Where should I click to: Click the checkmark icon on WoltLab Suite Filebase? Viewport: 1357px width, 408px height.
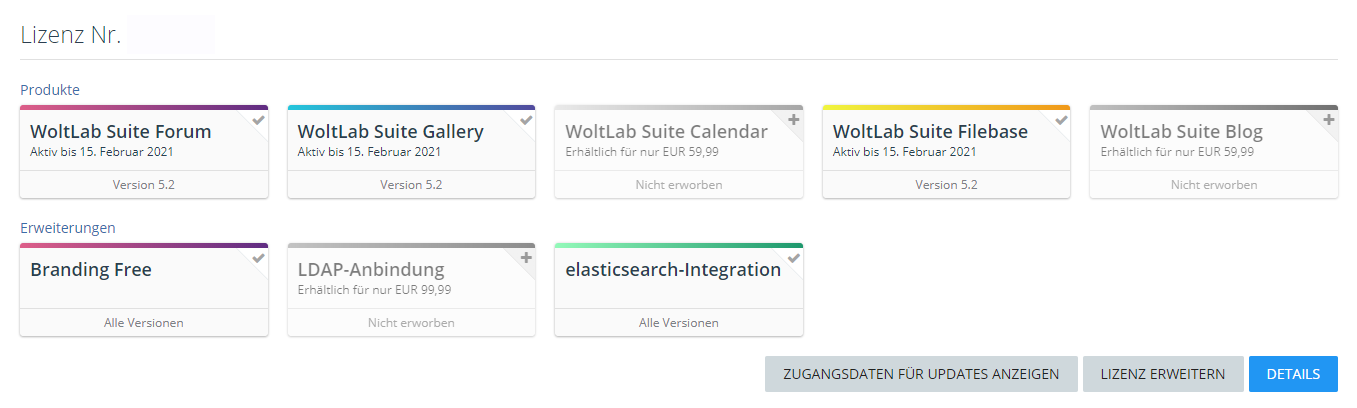1061,120
